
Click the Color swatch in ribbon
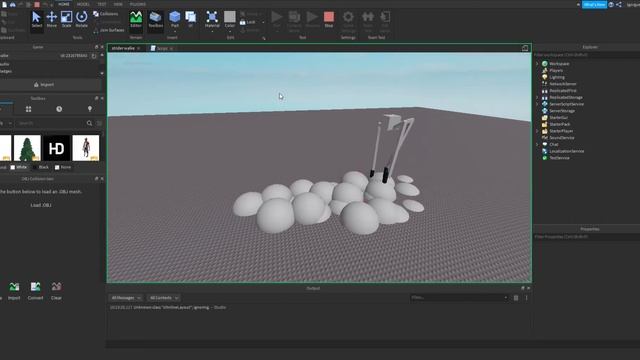click(x=230, y=17)
